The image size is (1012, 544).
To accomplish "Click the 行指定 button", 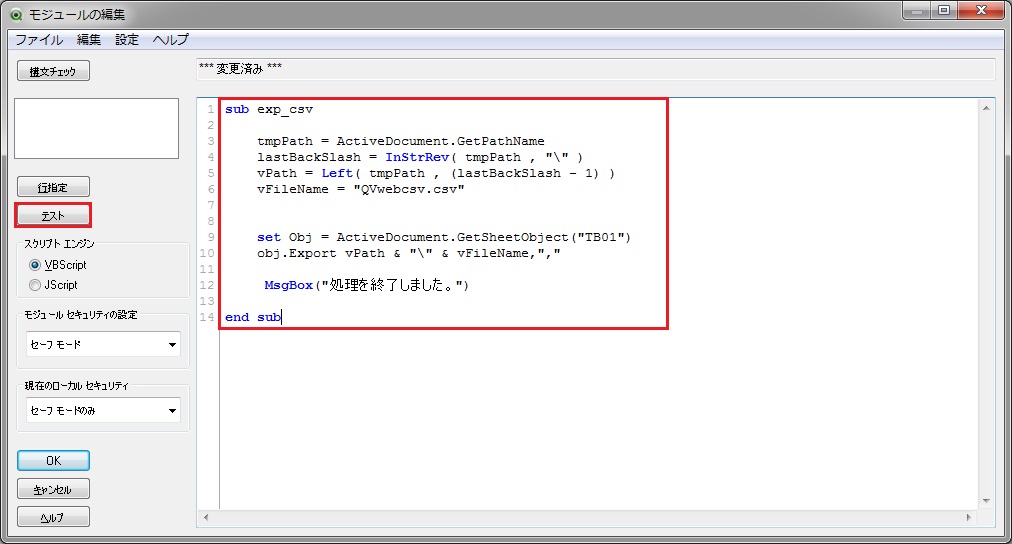I will coord(53,187).
